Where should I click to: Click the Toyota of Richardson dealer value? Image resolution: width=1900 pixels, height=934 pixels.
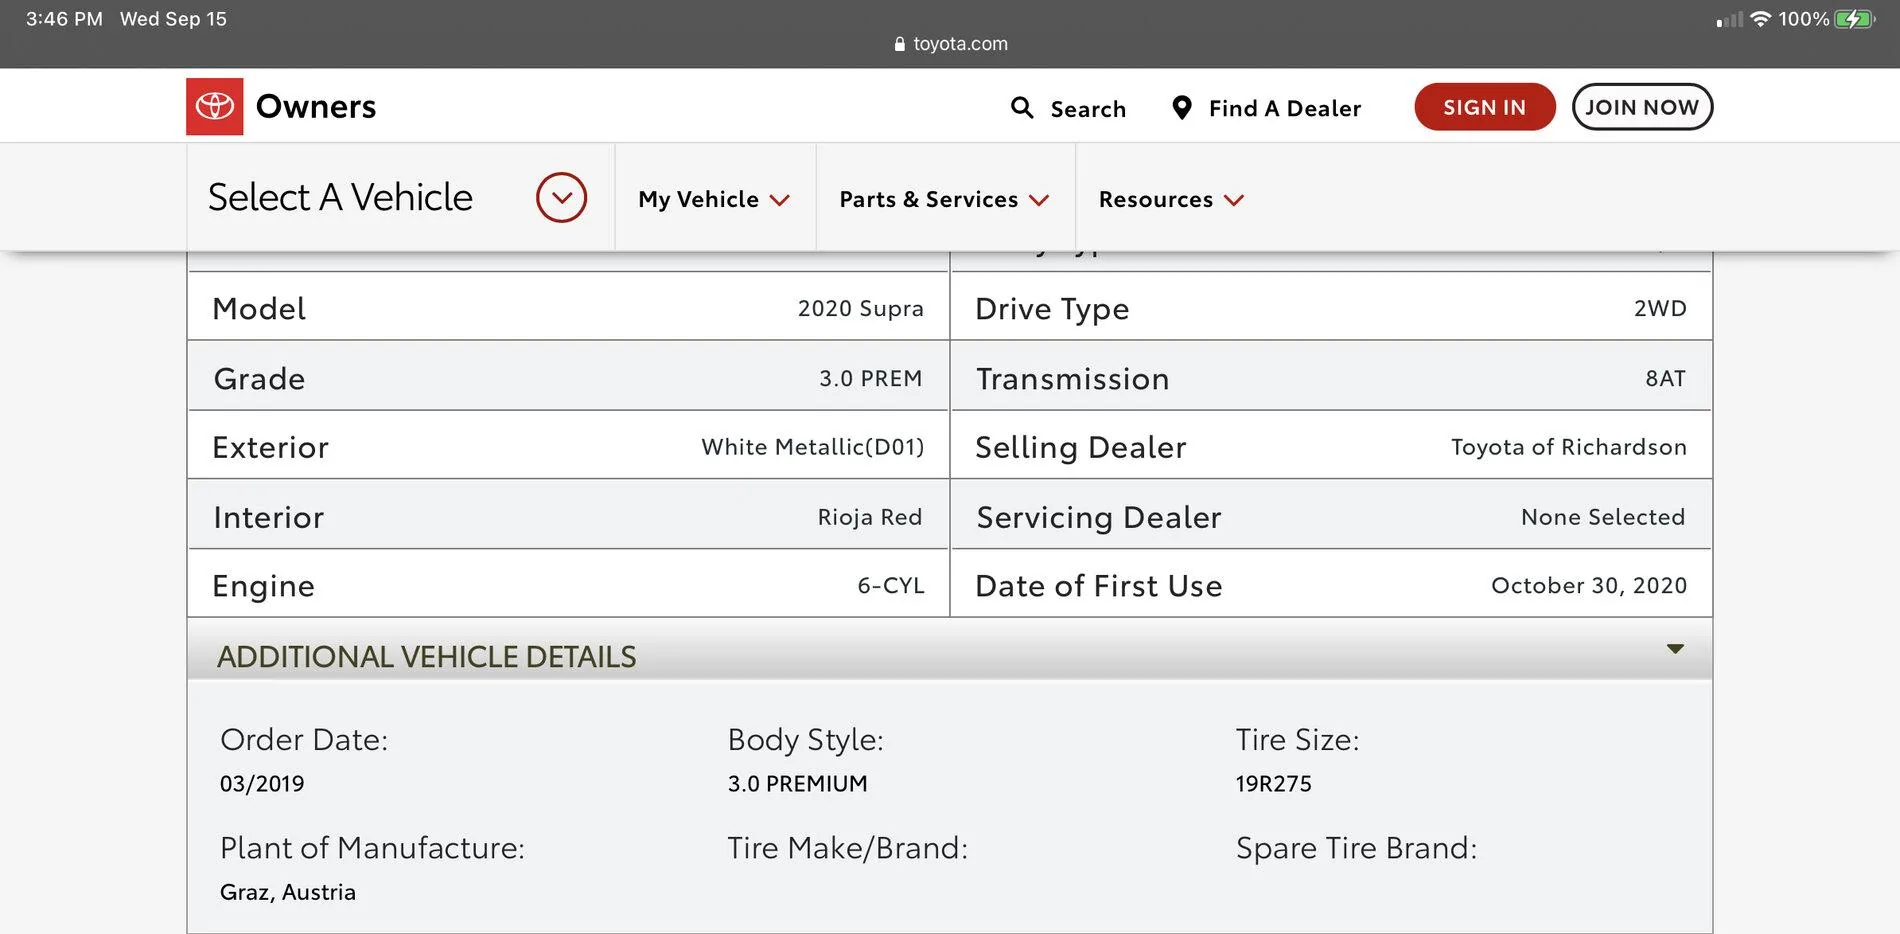click(x=1569, y=447)
